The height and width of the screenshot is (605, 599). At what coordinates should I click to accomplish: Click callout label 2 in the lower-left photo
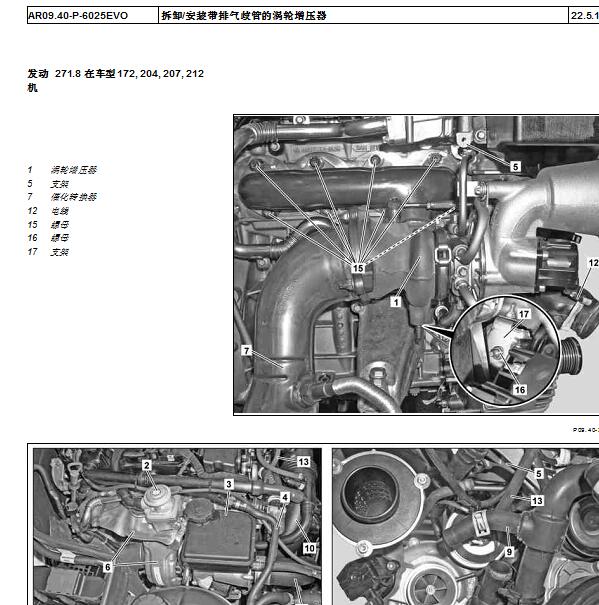147,466
